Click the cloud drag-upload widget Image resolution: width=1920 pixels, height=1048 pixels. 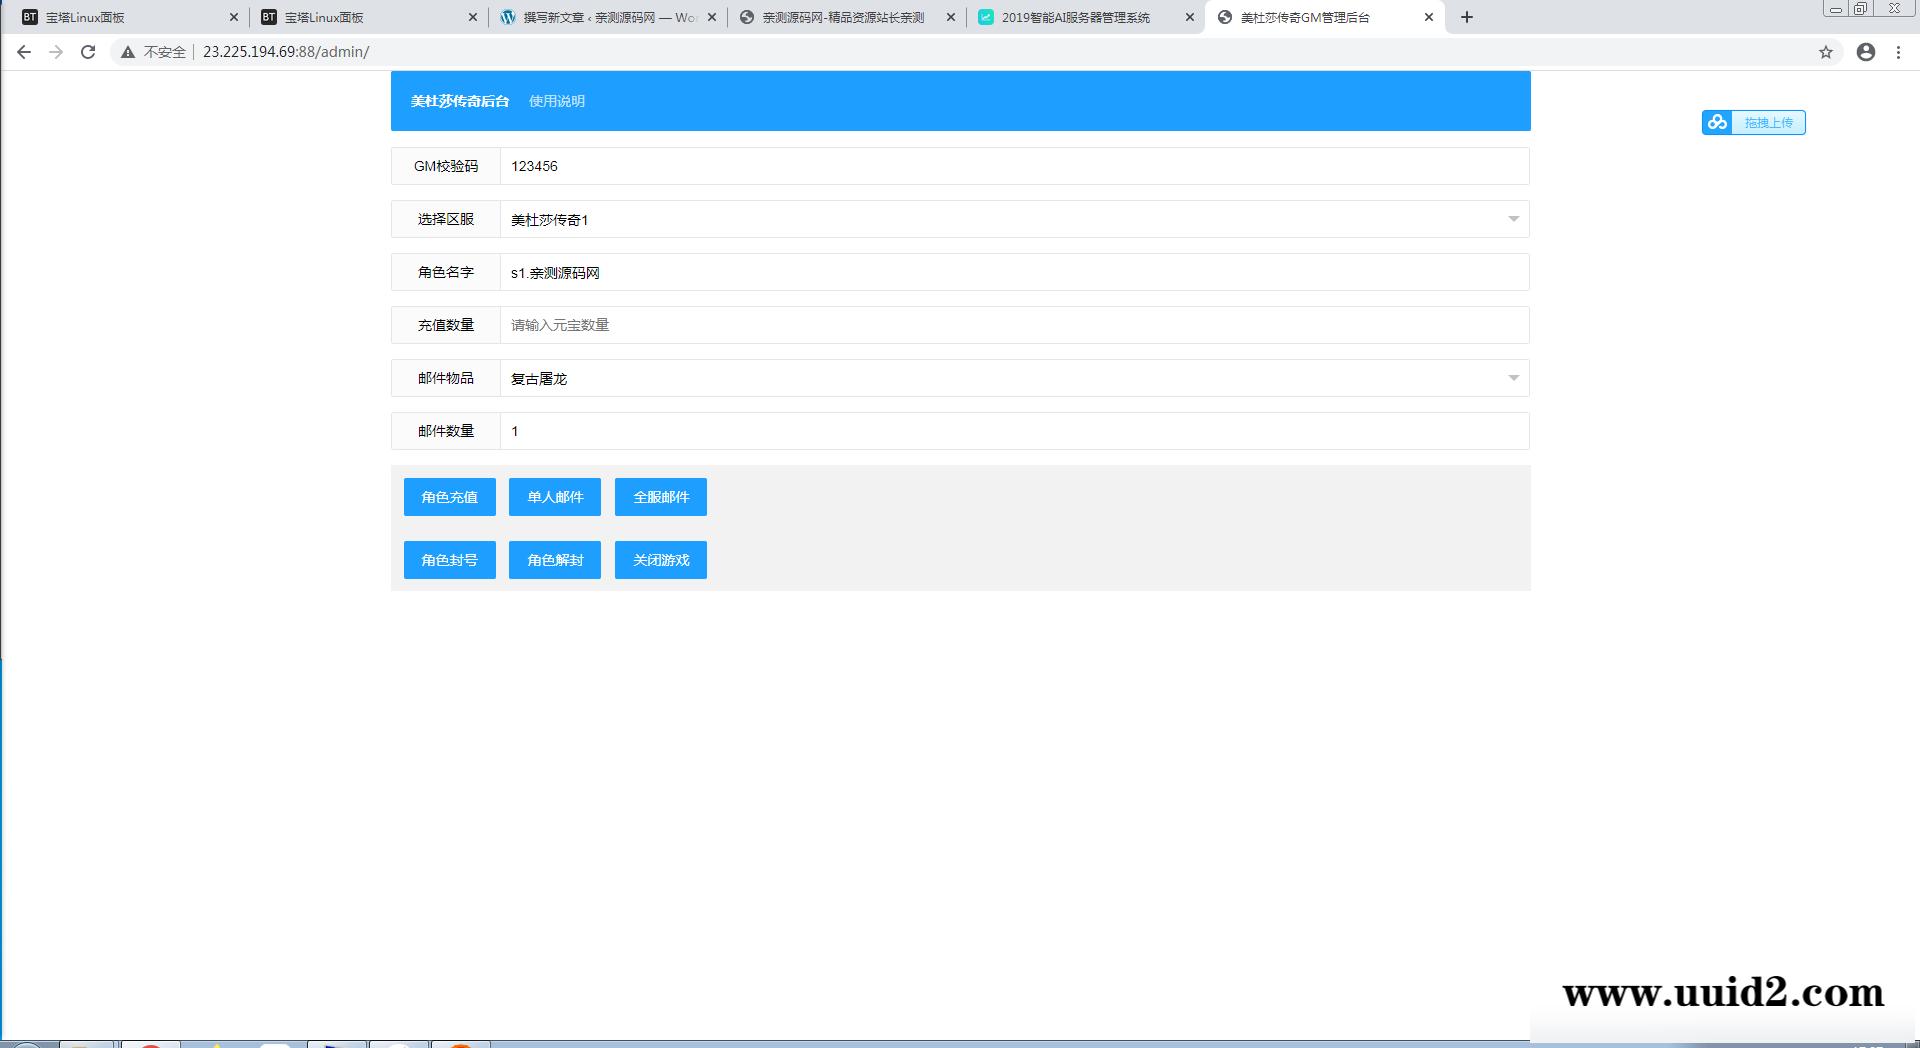tap(1753, 122)
